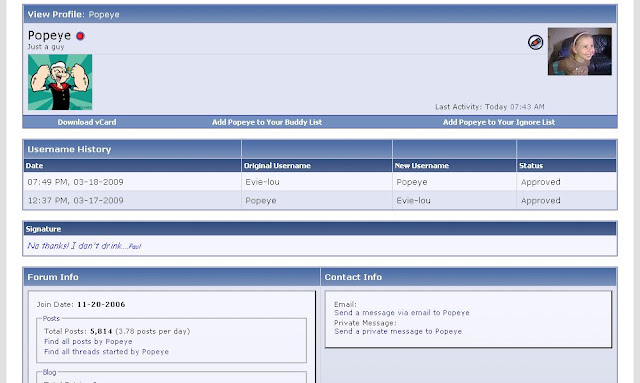Screen dimensions: 640x383
Task: Click the signature text "No thanks! I don't drink"
Action: (x=75, y=246)
